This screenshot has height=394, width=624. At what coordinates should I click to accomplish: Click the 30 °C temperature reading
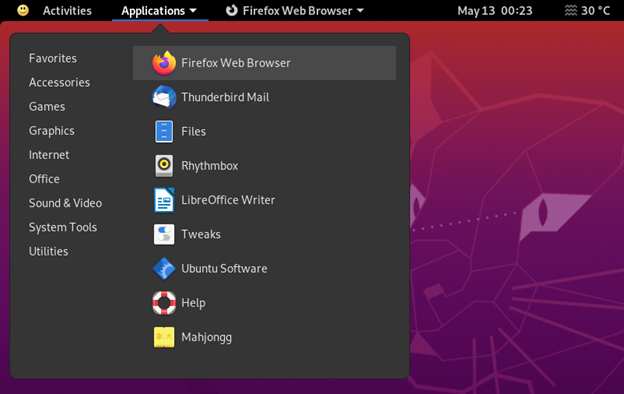[595, 11]
